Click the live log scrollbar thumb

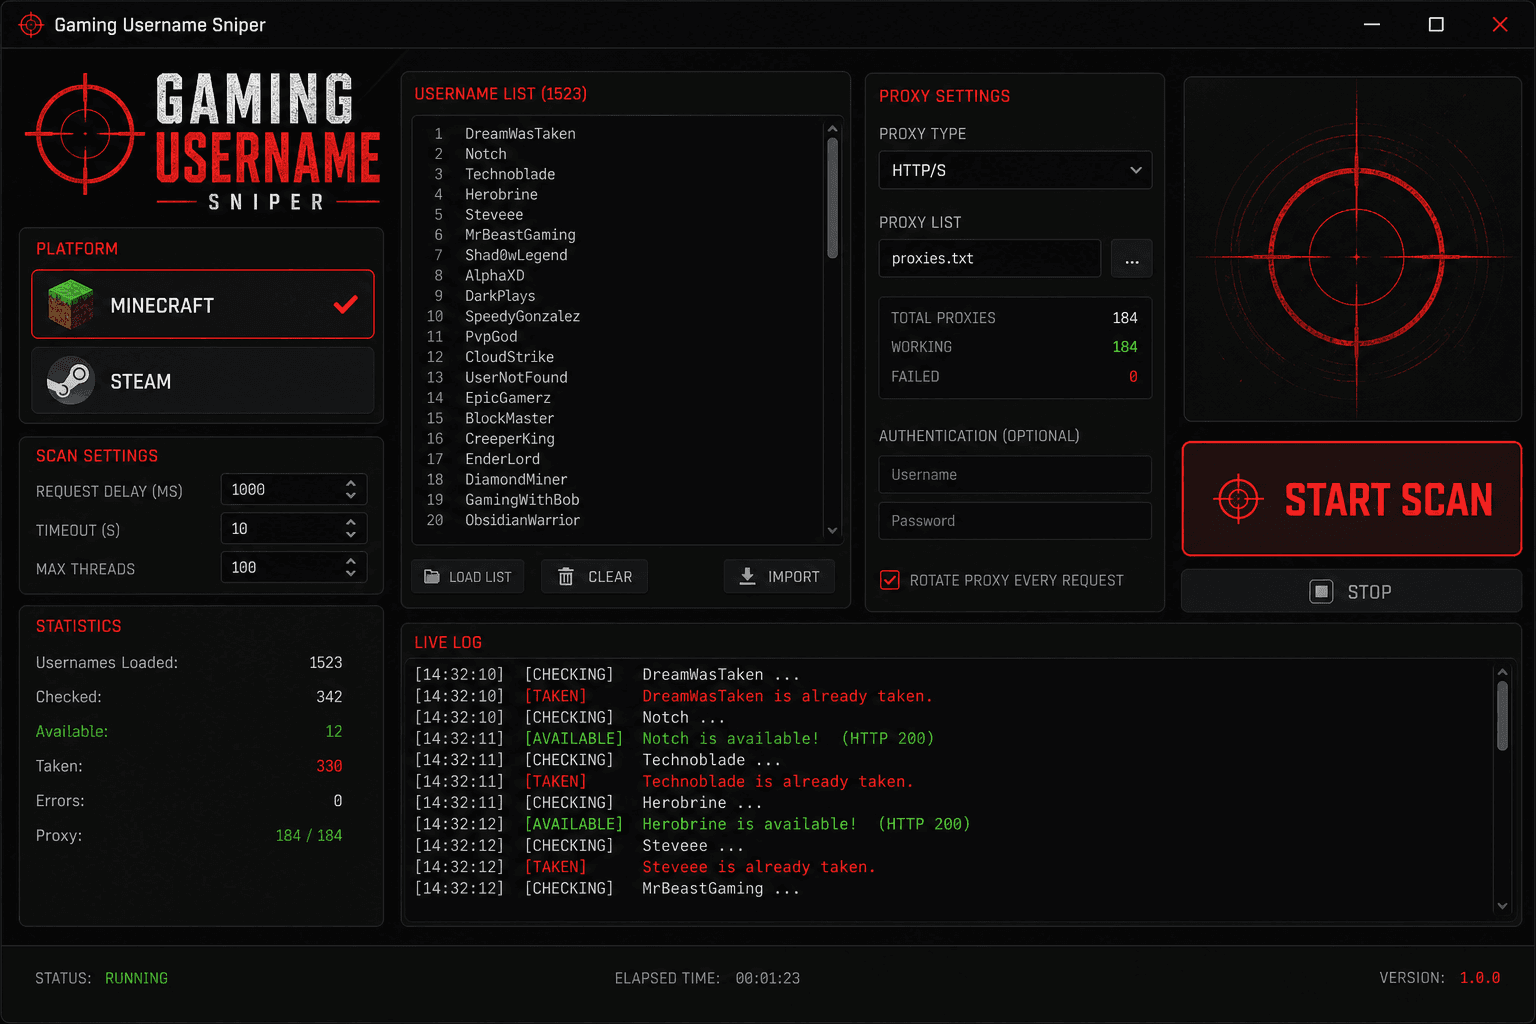click(x=1502, y=715)
